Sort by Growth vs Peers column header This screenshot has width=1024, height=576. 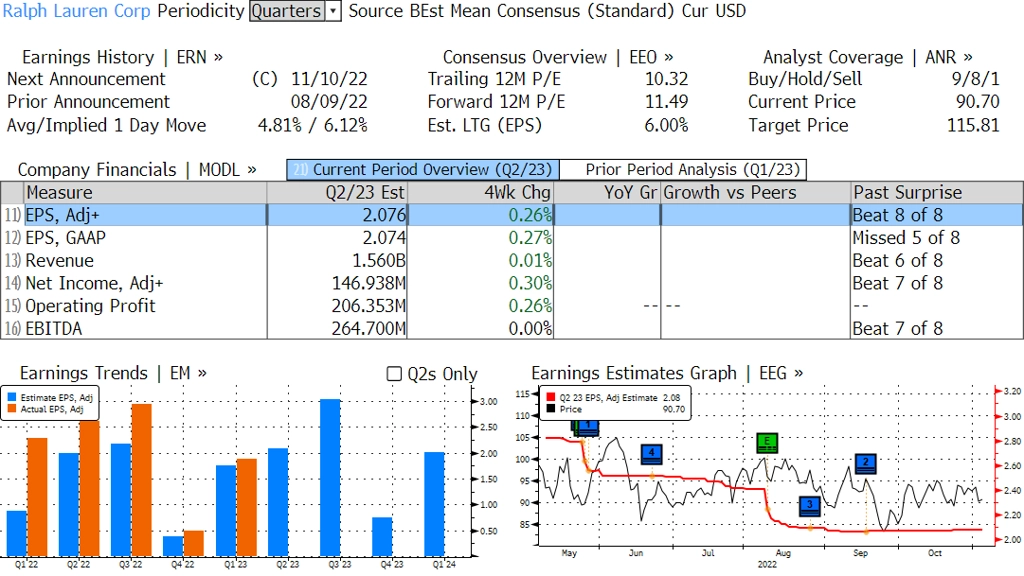coord(756,193)
